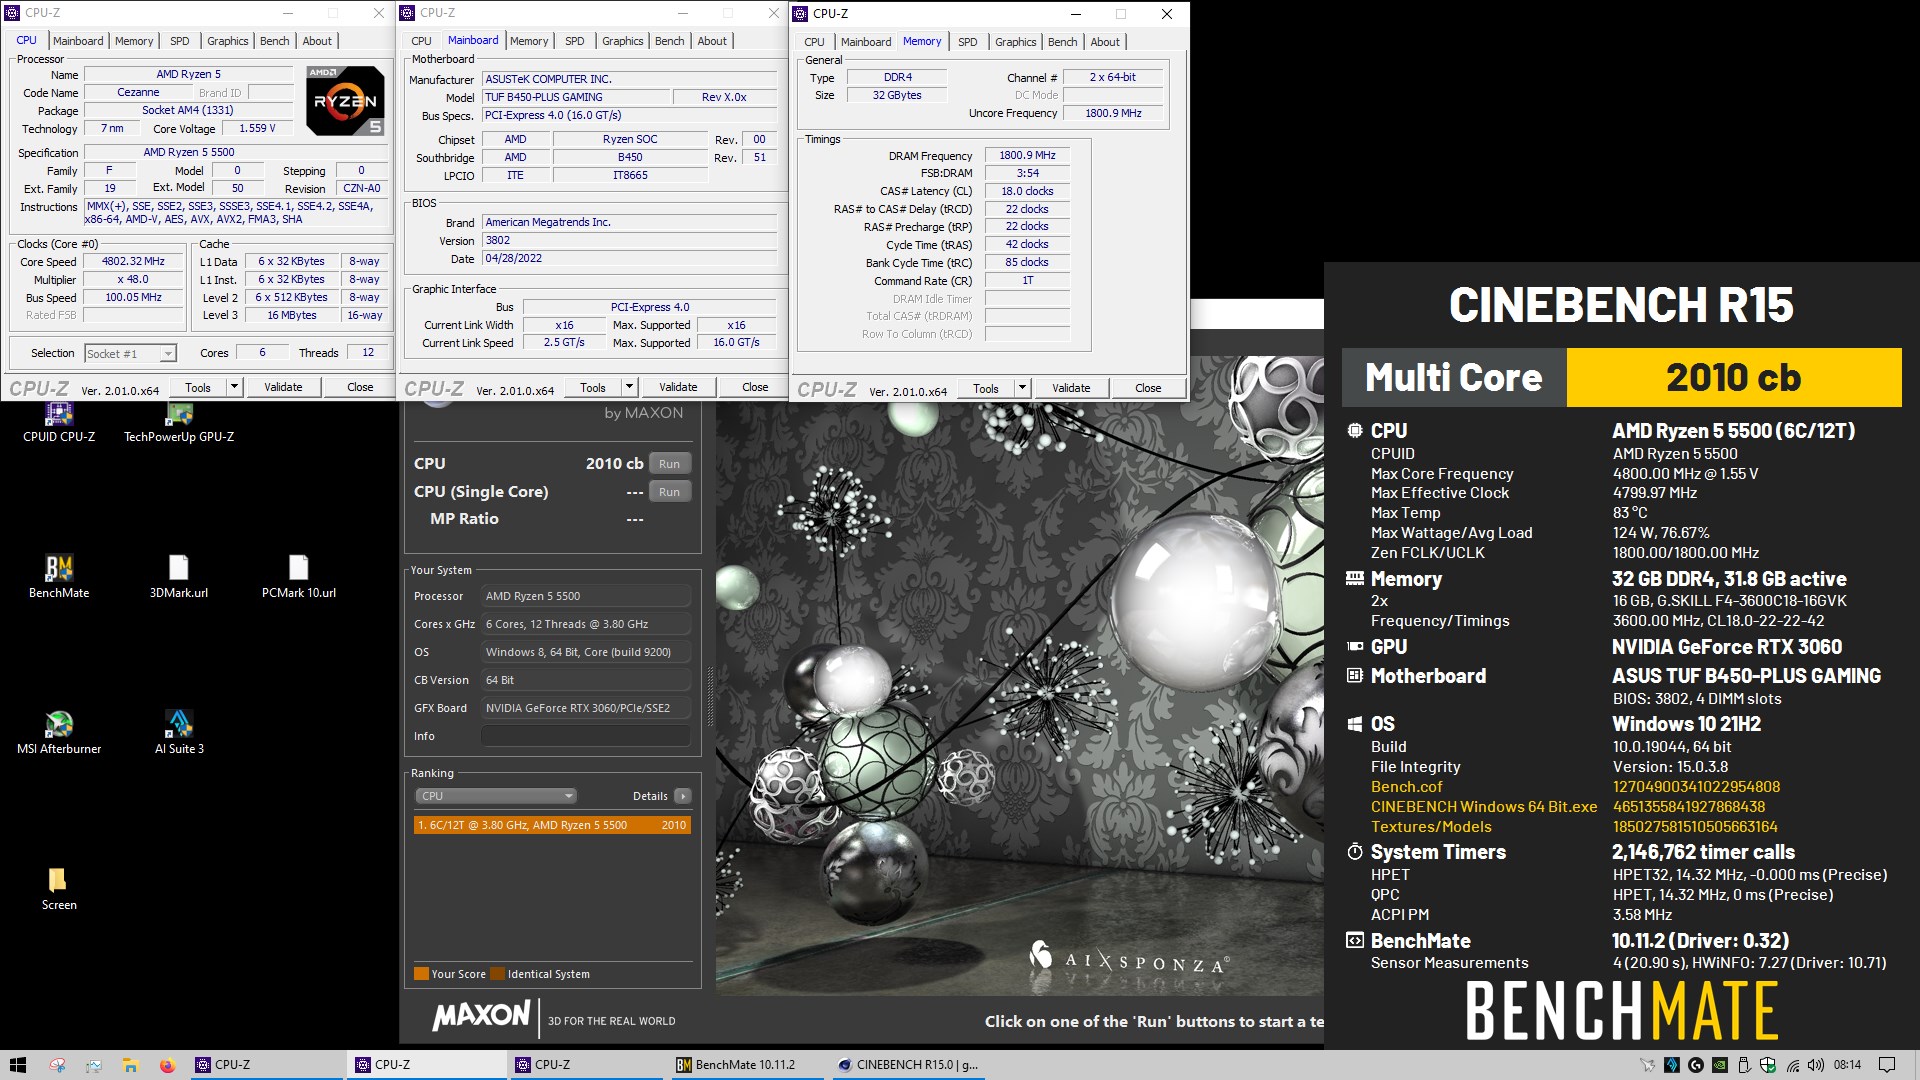Expand Tools dropdown arrow in CPU-Z Memory window
Viewport: 1920px width, 1080px height.
pos(1022,388)
